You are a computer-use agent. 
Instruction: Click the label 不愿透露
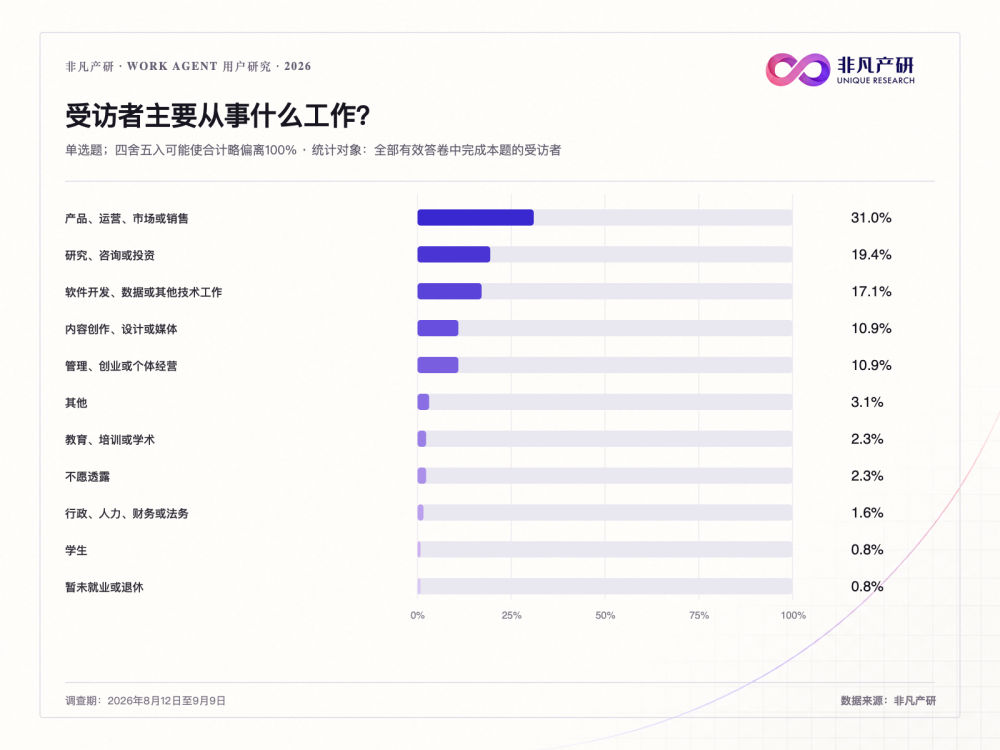click(87, 477)
